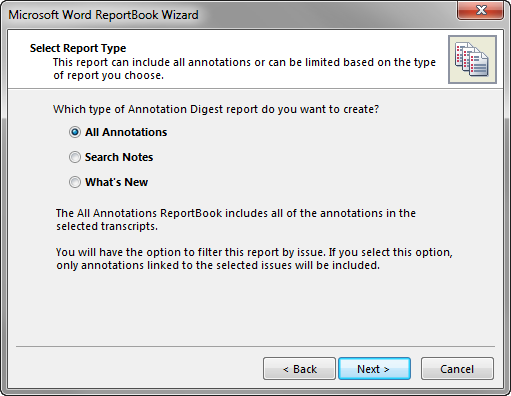Select the All Annotations radio button
511x396 pixels.
tap(75, 132)
